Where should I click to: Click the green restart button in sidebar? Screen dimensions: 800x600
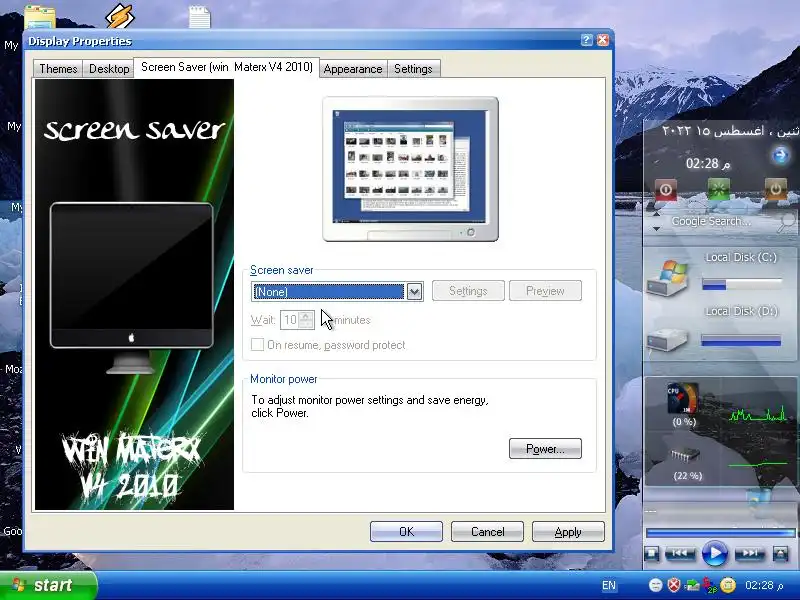click(719, 190)
